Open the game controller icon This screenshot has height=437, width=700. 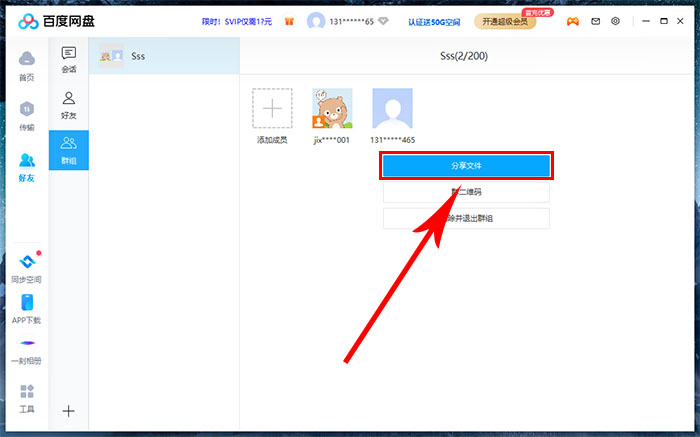coord(573,21)
